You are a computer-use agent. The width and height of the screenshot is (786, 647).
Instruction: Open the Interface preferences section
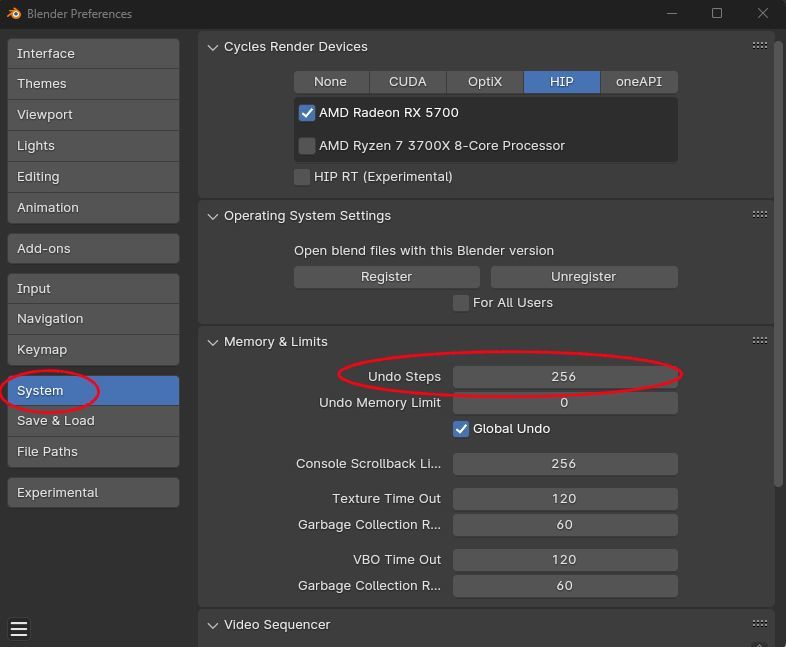pos(93,54)
